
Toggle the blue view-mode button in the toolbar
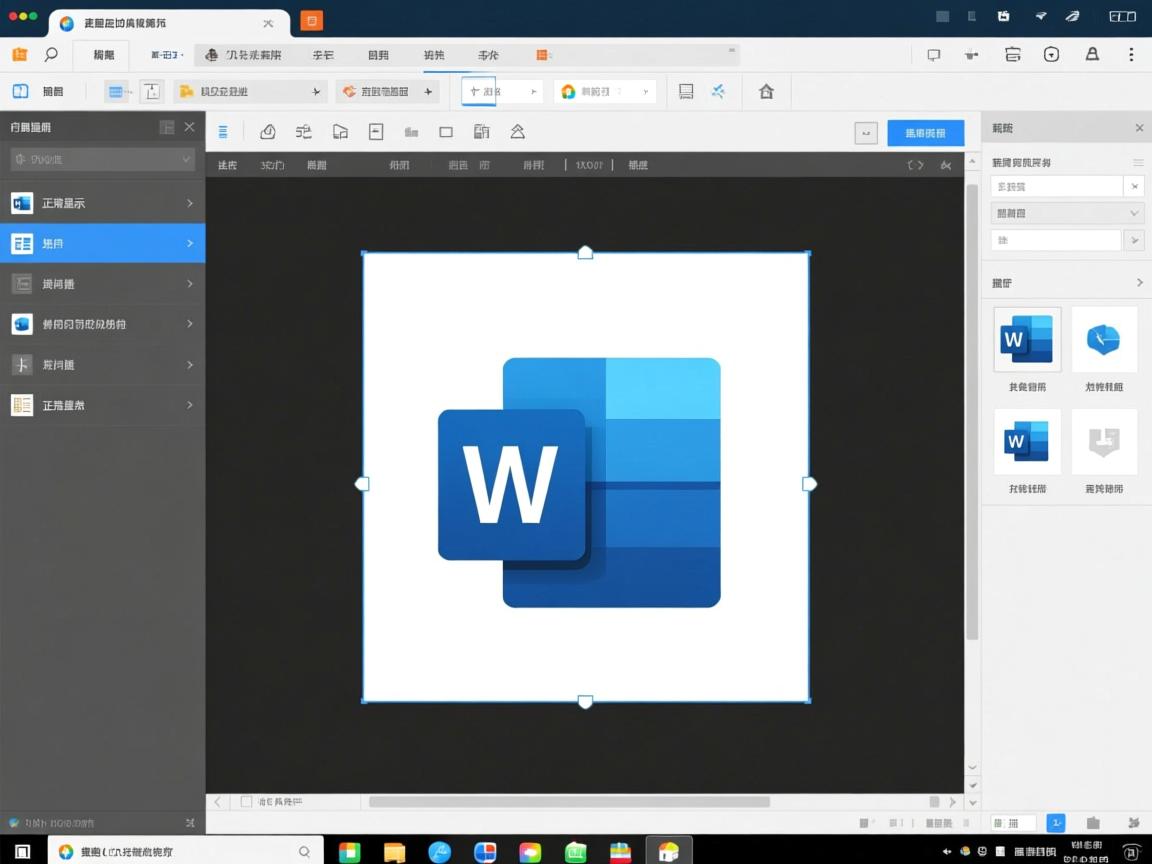pos(118,92)
